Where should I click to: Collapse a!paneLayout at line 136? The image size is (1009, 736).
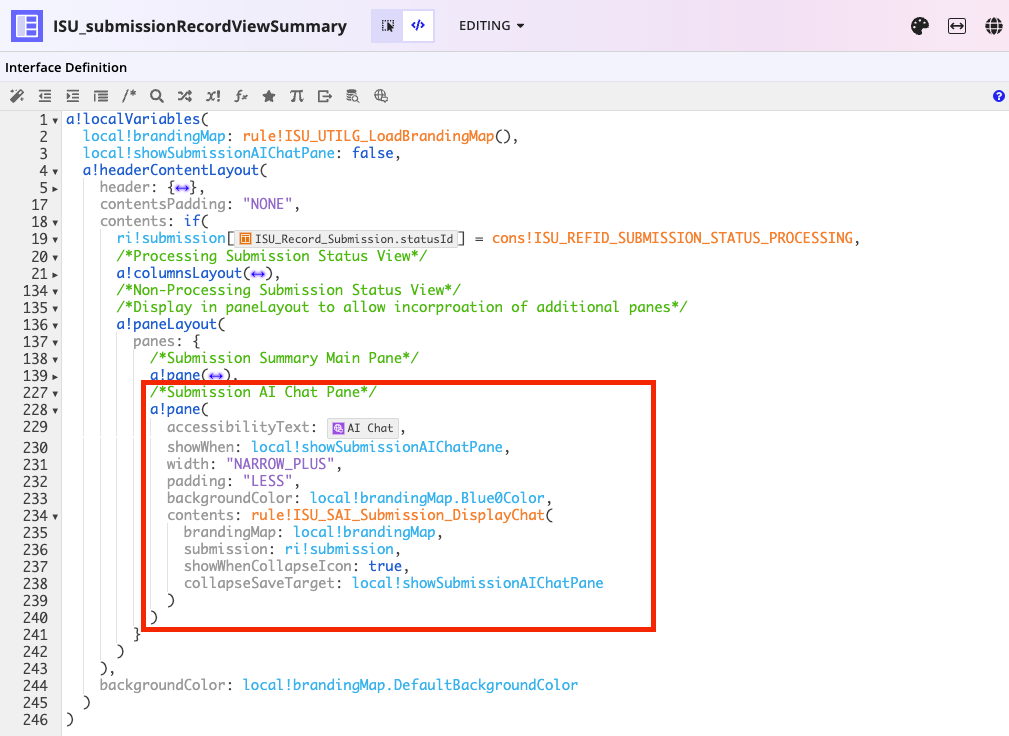(x=55, y=326)
